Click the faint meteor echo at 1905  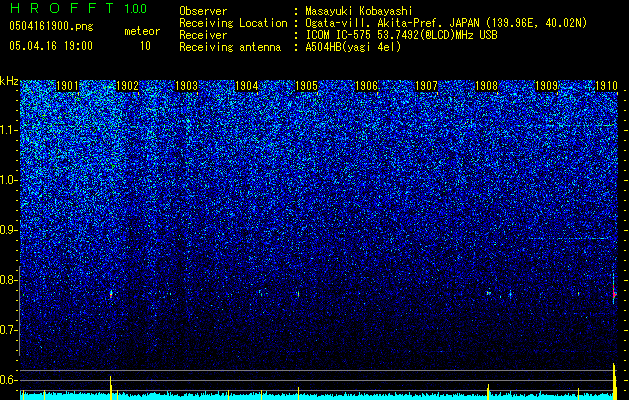298,294
